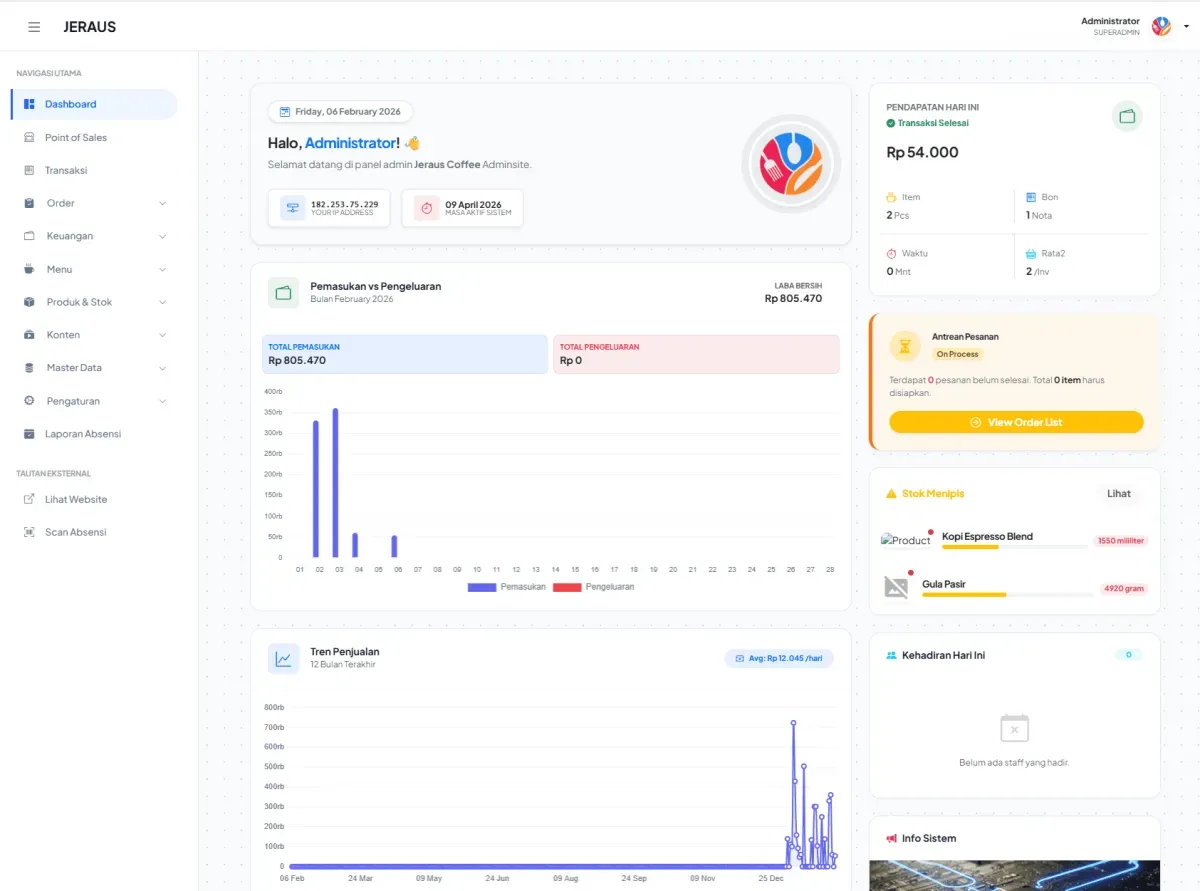This screenshot has width=1200, height=891.
Task: Expand the Master Data section
Action: click(94, 368)
